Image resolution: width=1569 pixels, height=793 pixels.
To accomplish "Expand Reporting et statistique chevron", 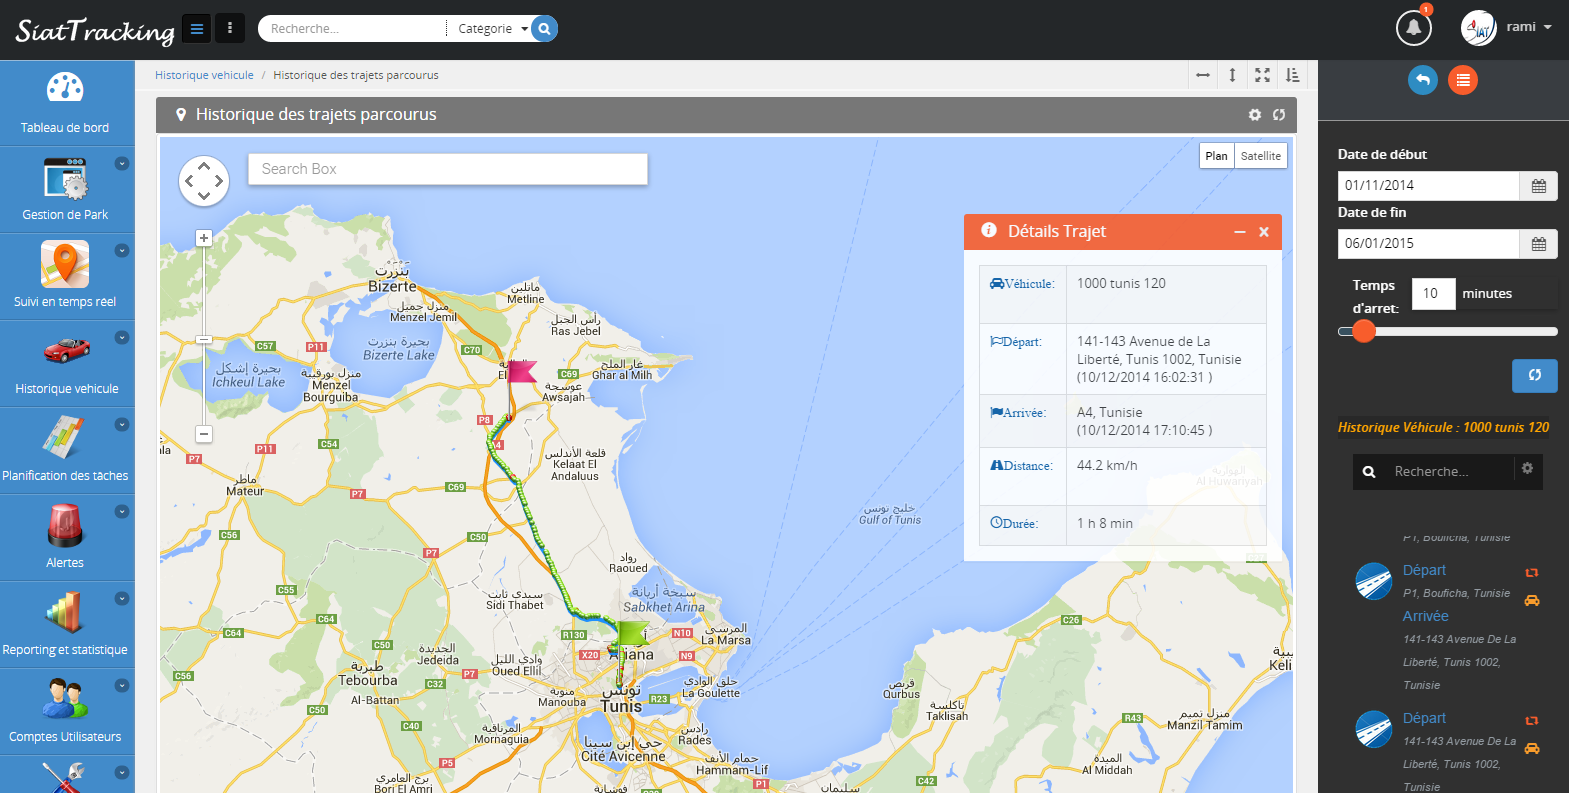I will point(122,598).
